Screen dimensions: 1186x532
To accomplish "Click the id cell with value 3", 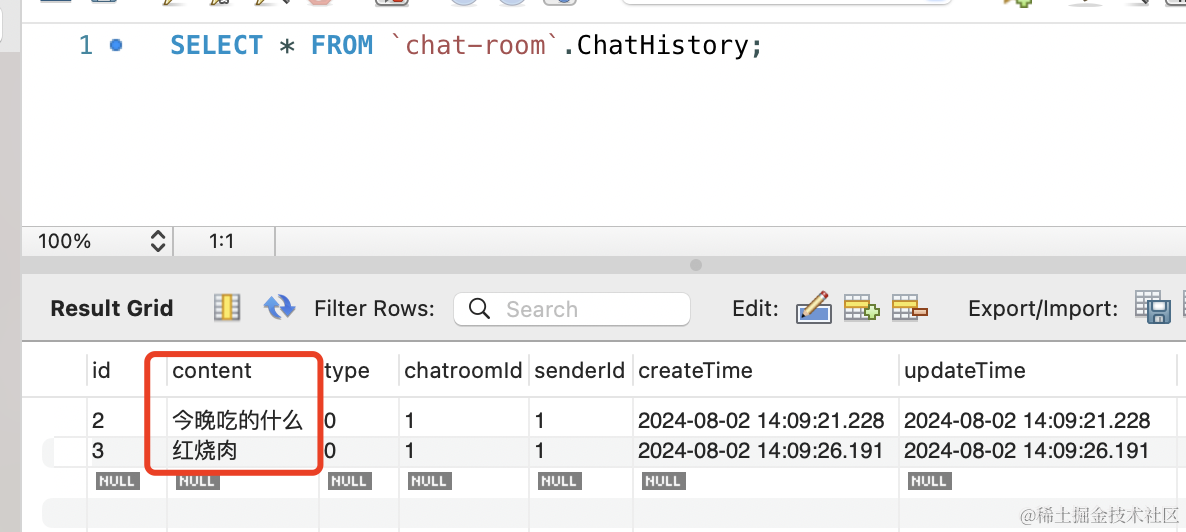I will pos(98,451).
